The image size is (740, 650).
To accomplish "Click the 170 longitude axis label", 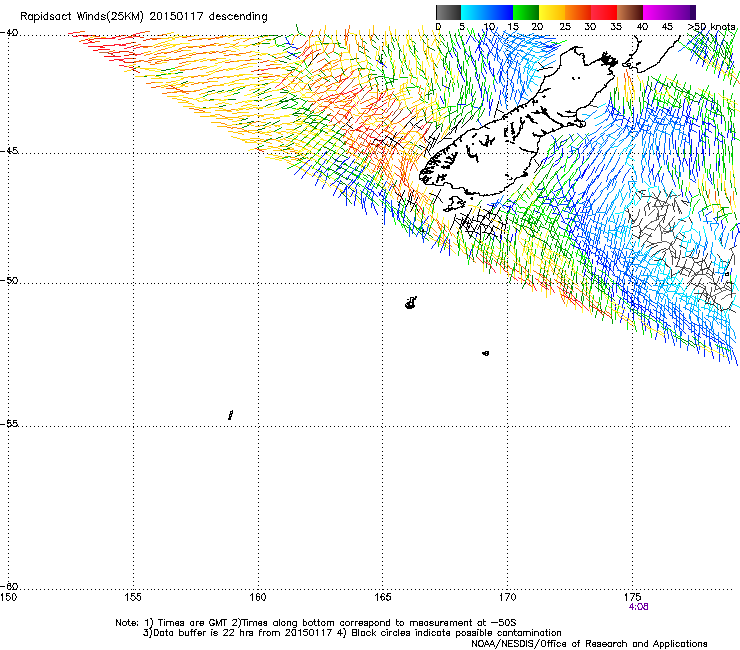I will (507, 597).
